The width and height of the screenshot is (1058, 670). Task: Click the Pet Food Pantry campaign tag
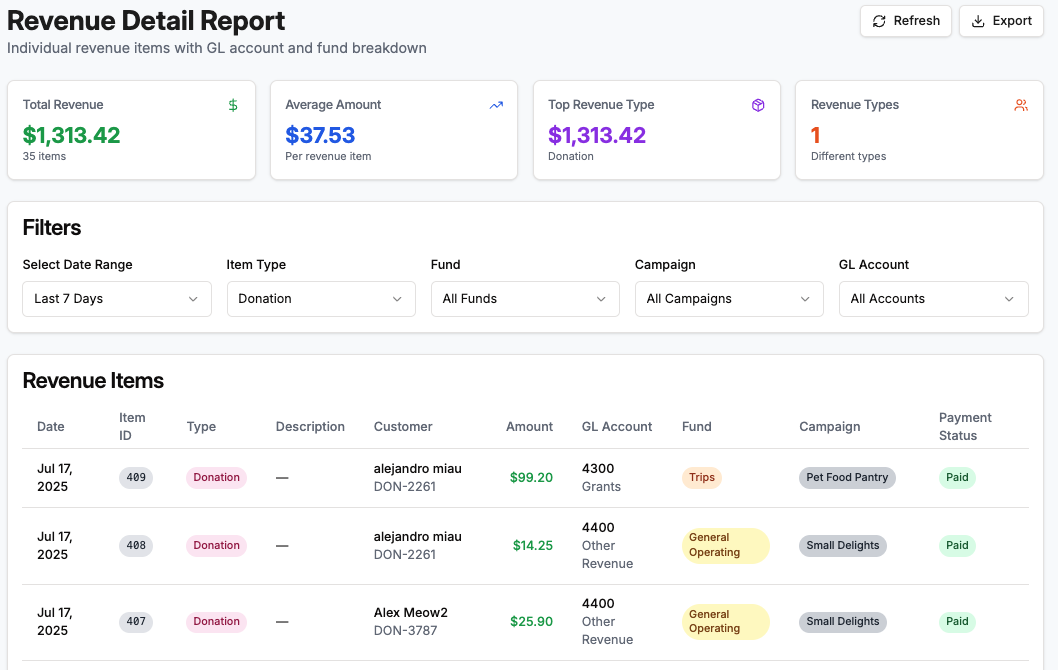tap(847, 478)
